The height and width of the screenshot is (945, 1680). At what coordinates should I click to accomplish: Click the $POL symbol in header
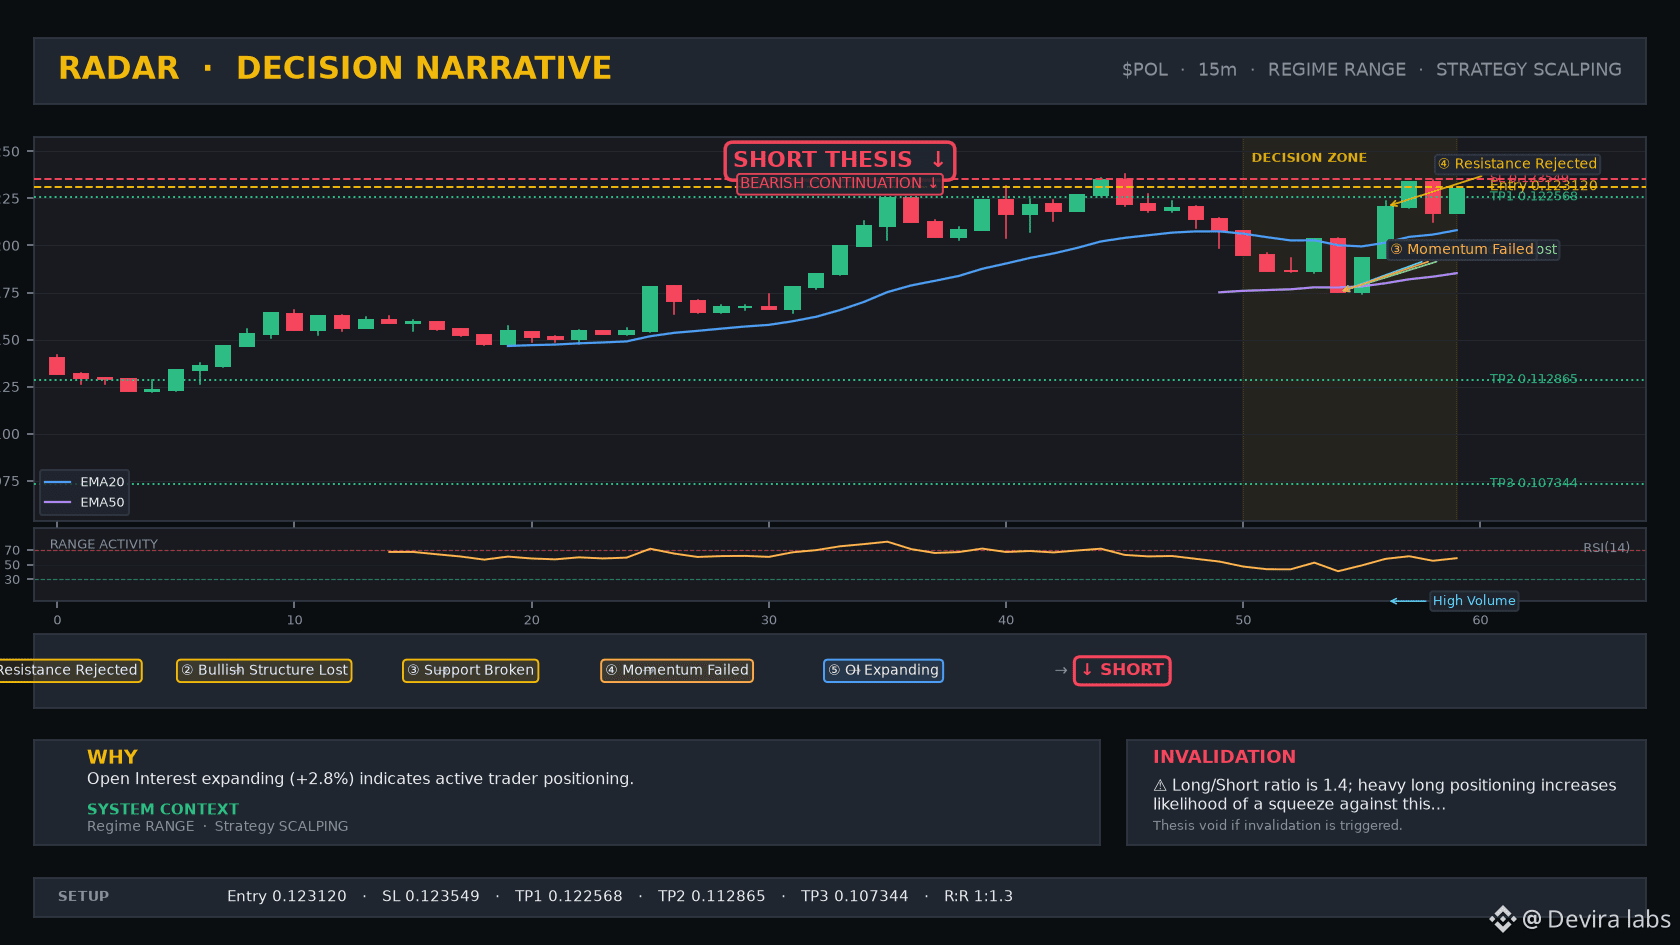1145,70
